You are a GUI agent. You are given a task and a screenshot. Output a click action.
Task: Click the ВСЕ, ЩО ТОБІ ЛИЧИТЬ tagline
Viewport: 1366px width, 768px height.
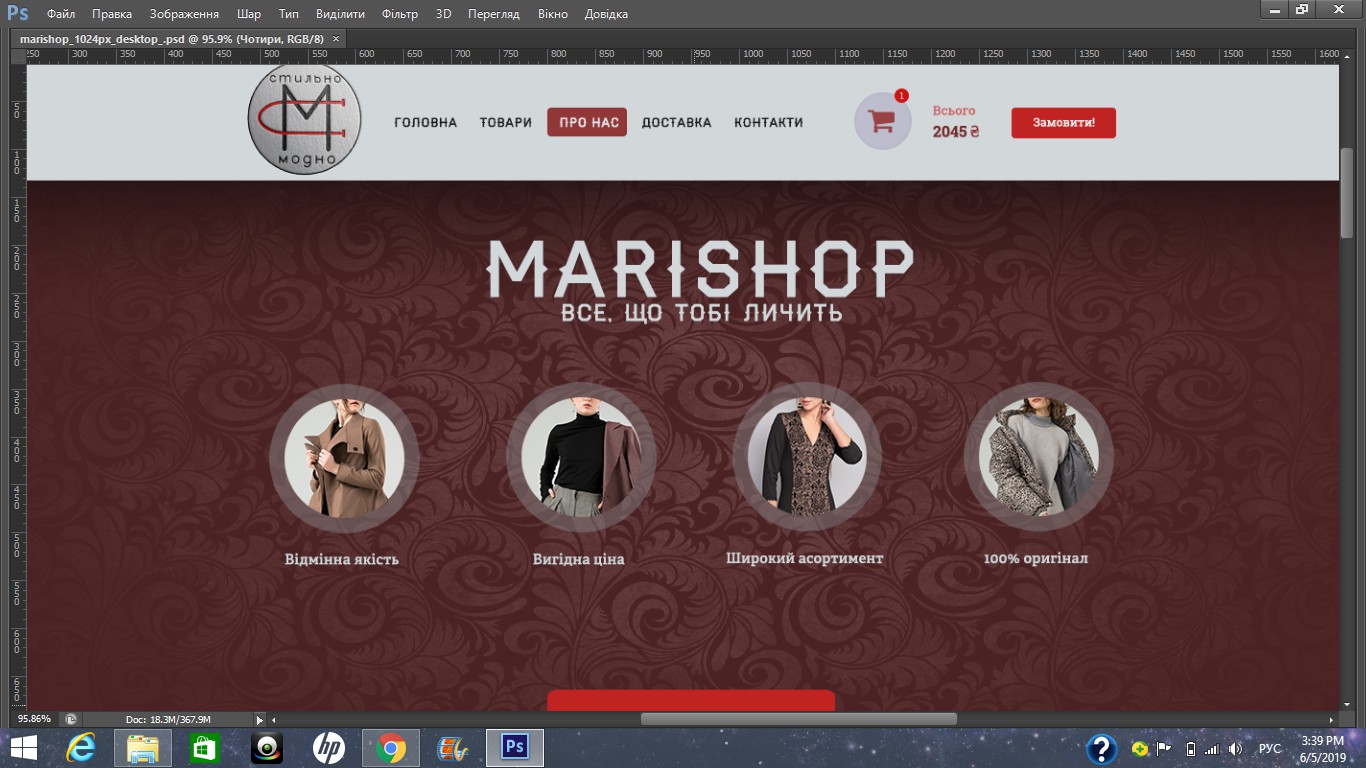702,313
